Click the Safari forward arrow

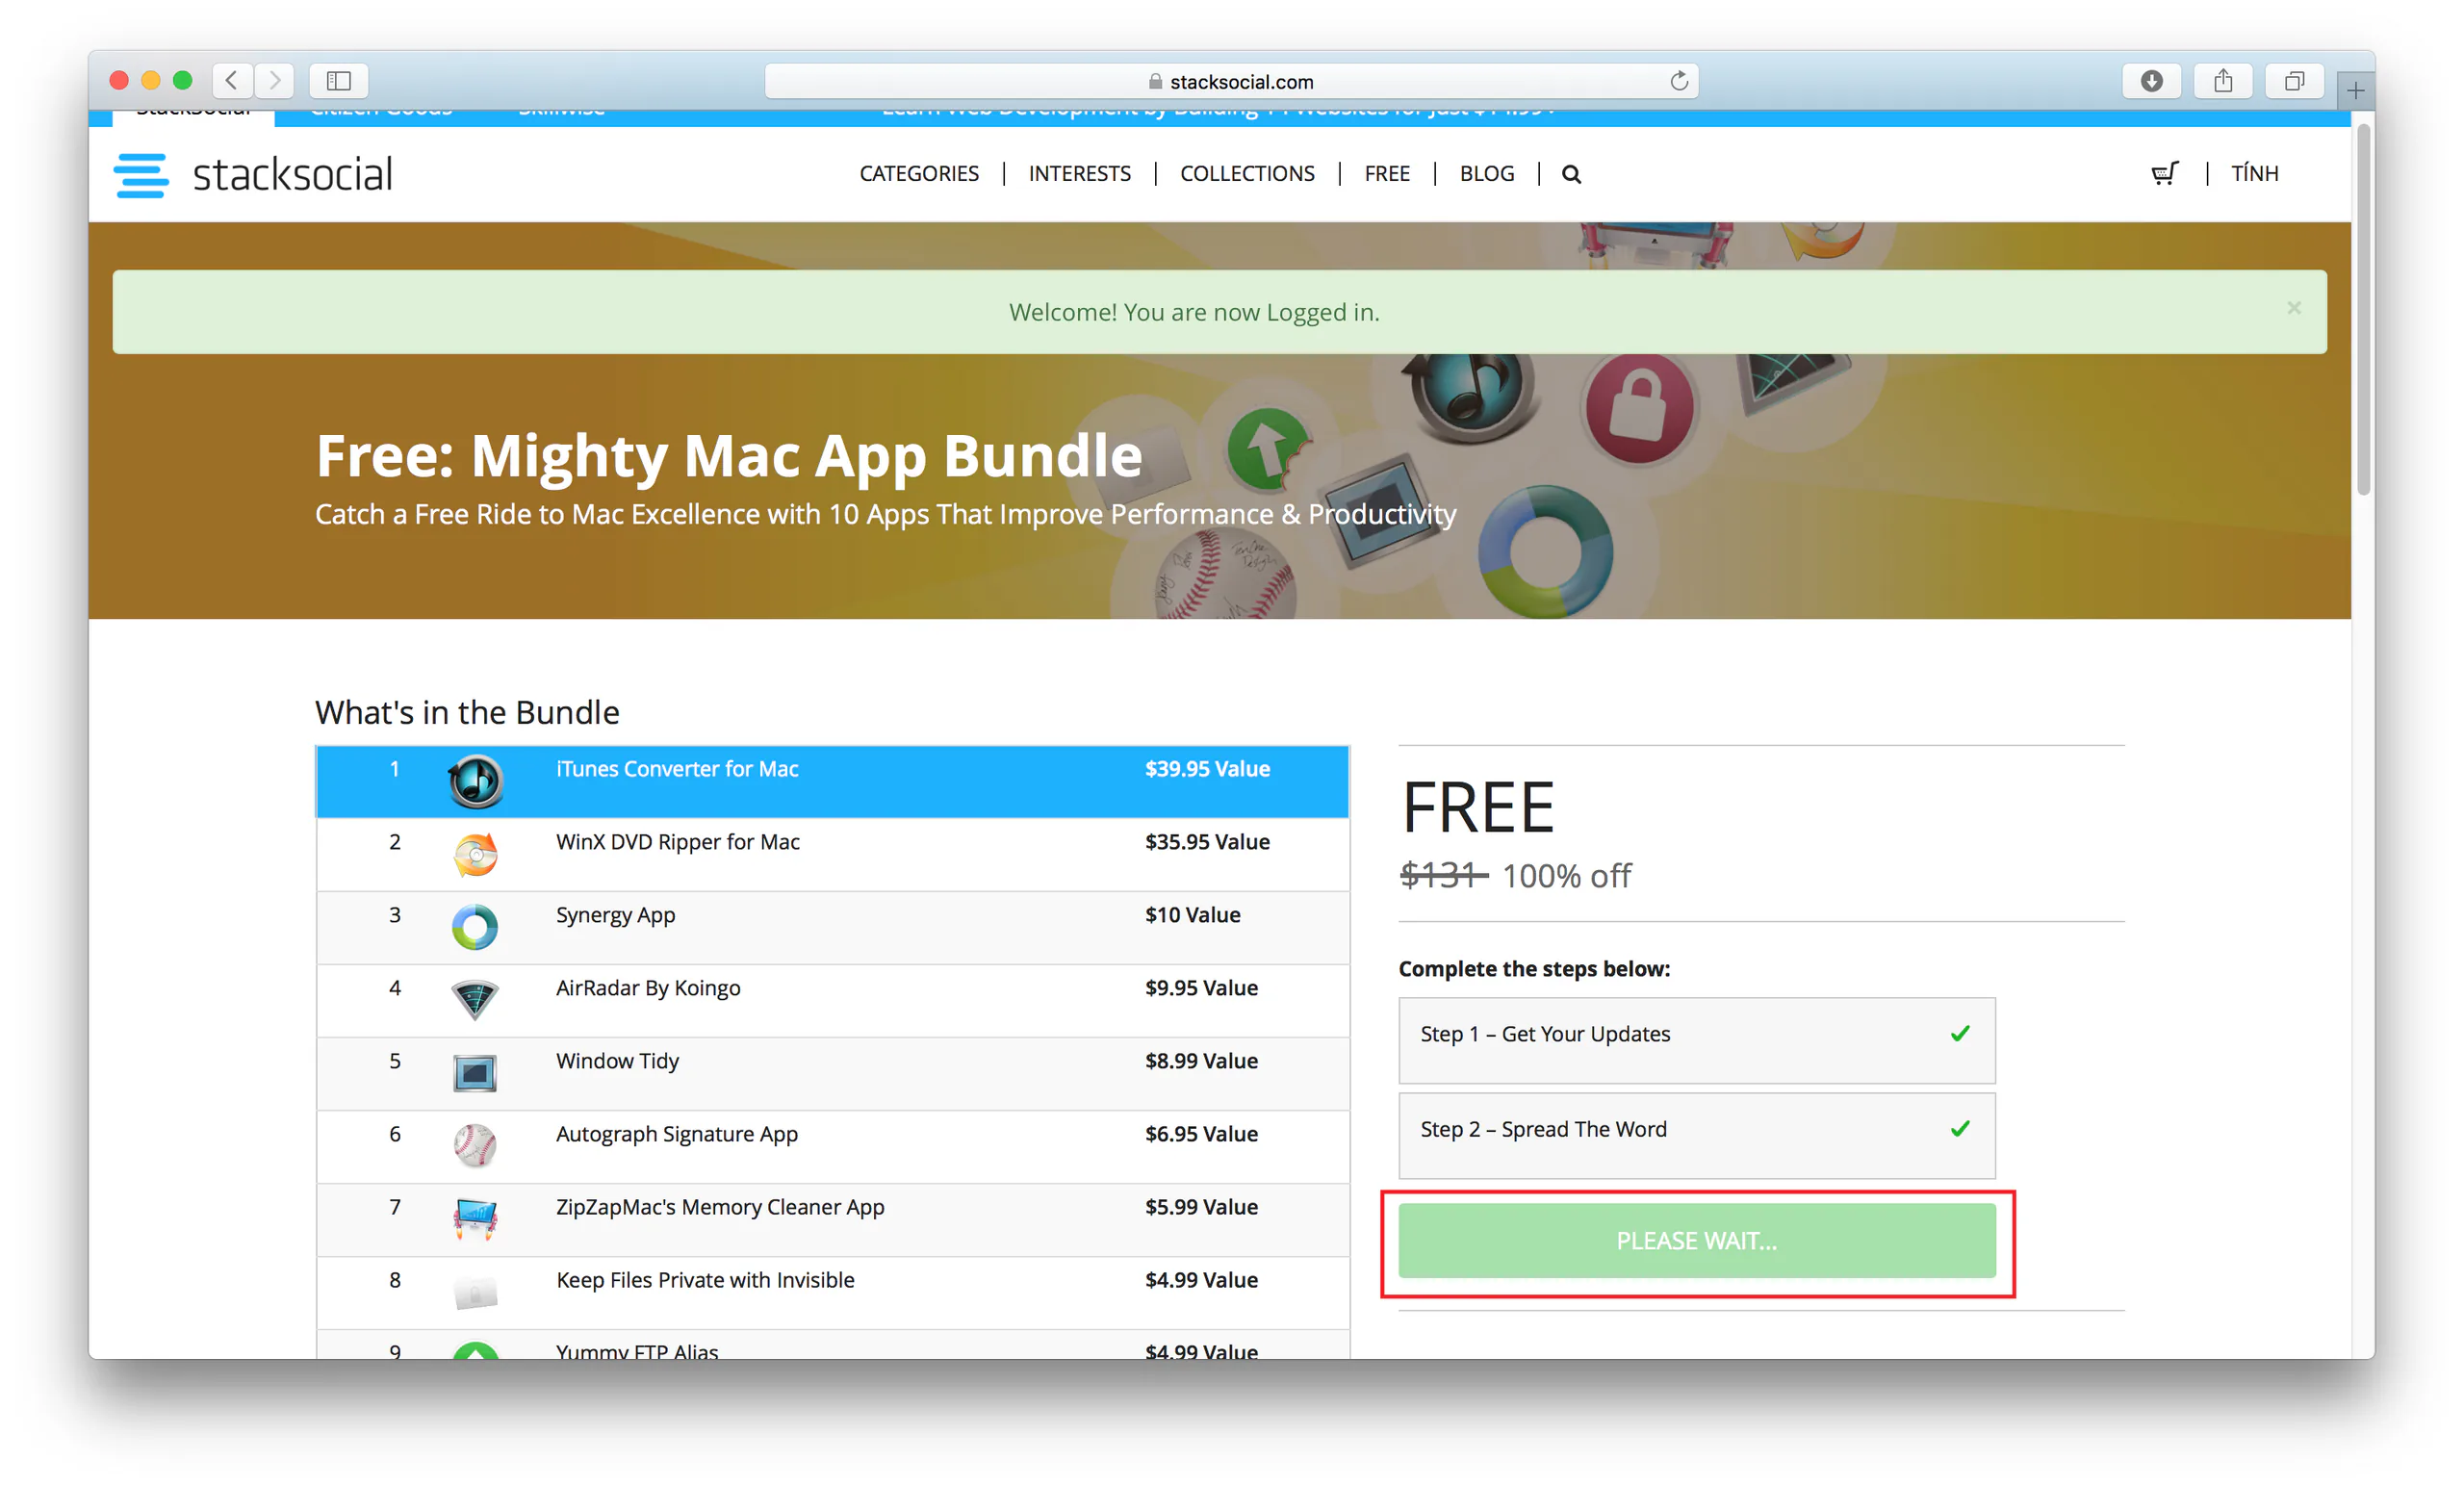coord(274,80)
